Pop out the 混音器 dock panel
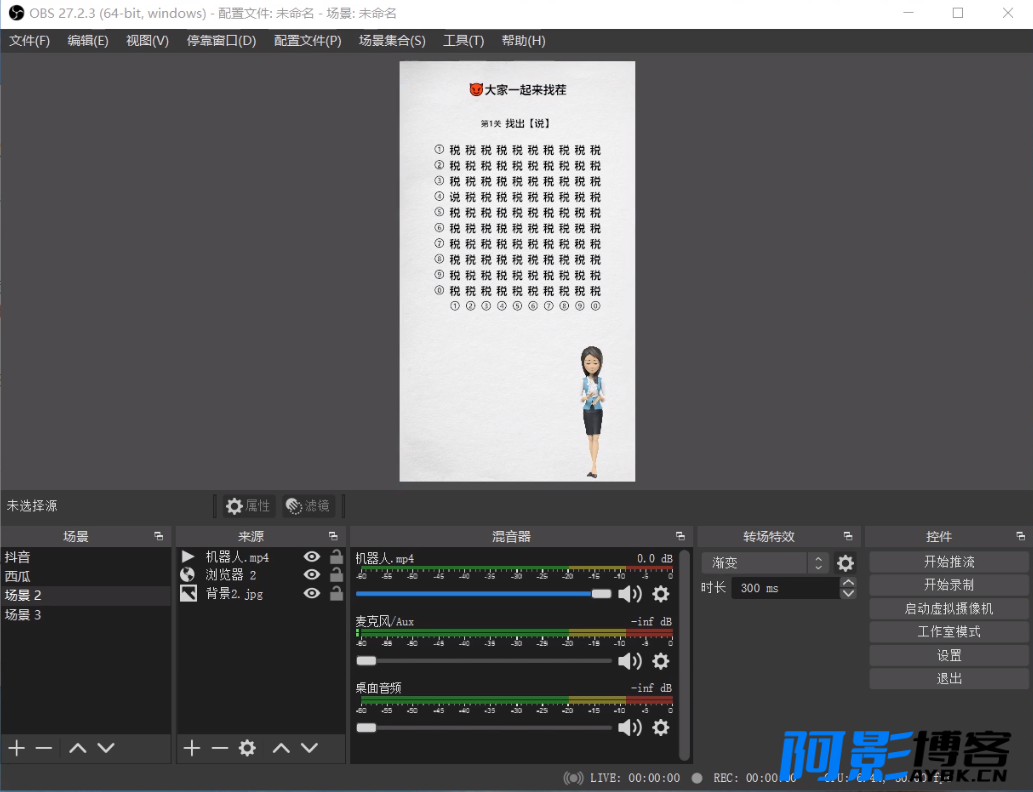The width and height of the screenshot is (1033, 792). pos(680,536)
